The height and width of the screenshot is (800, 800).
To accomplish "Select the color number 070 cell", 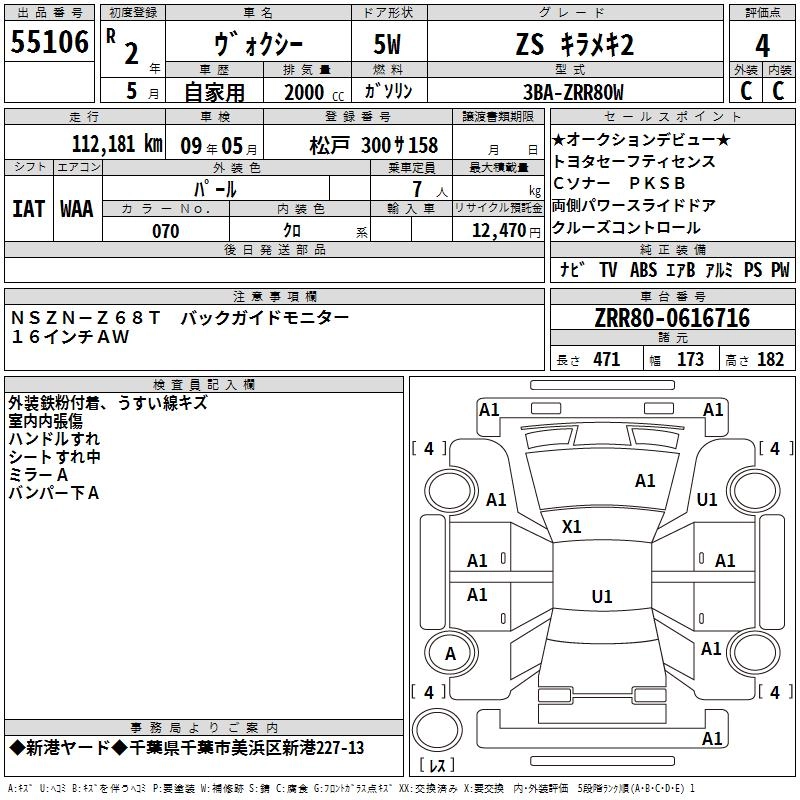I will pos(166,230).
